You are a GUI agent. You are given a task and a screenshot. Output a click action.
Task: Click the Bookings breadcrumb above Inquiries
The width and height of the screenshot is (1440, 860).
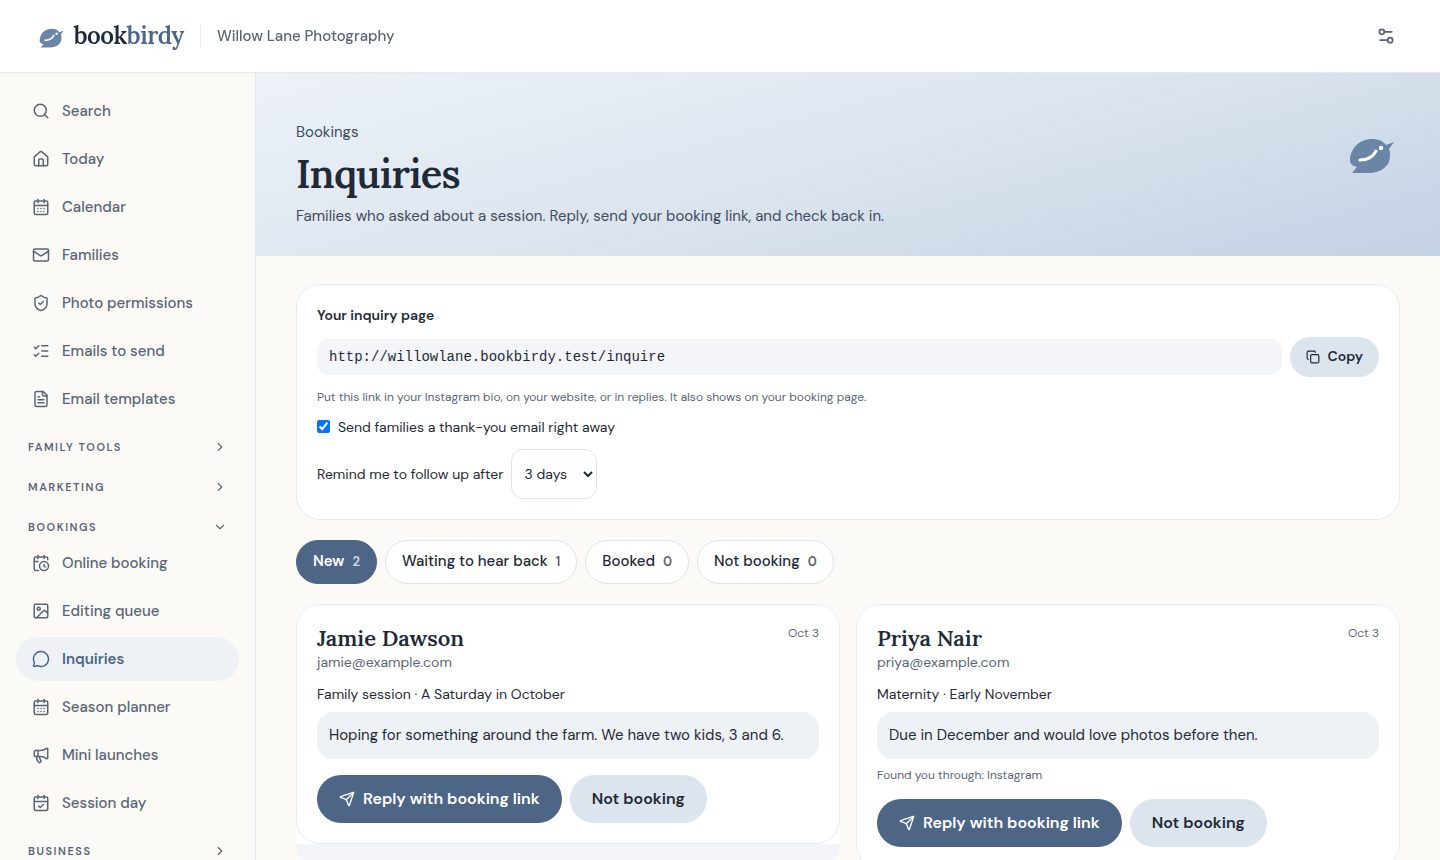click(x=327, y=132)
